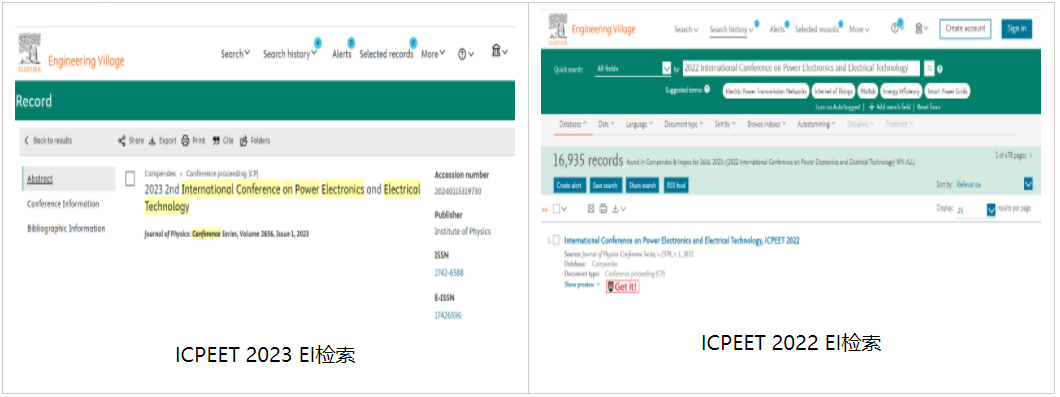Select the Smart Power Grids suggested term
Image resolution: width=1060 pixels, height=397 pixels.
(x=948, y=91)
